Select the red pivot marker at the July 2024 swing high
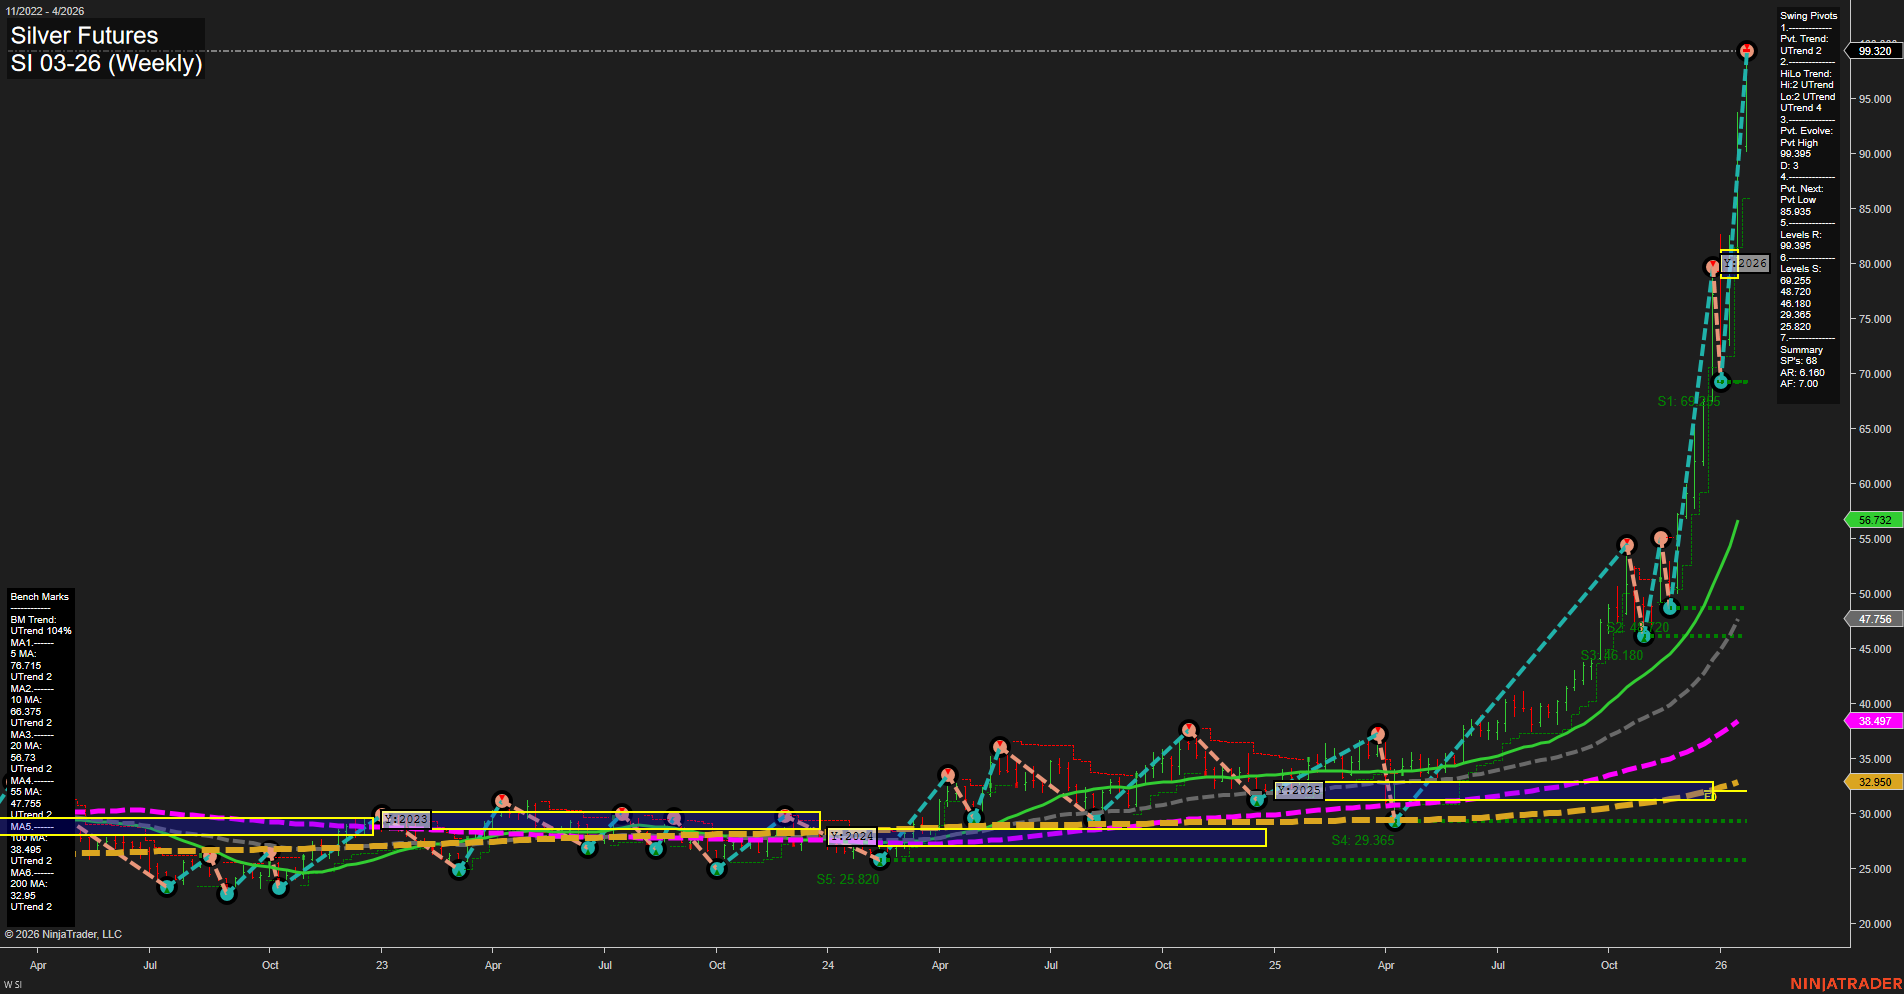This screenshot has width=1904, height=994. click(1000, 744)
